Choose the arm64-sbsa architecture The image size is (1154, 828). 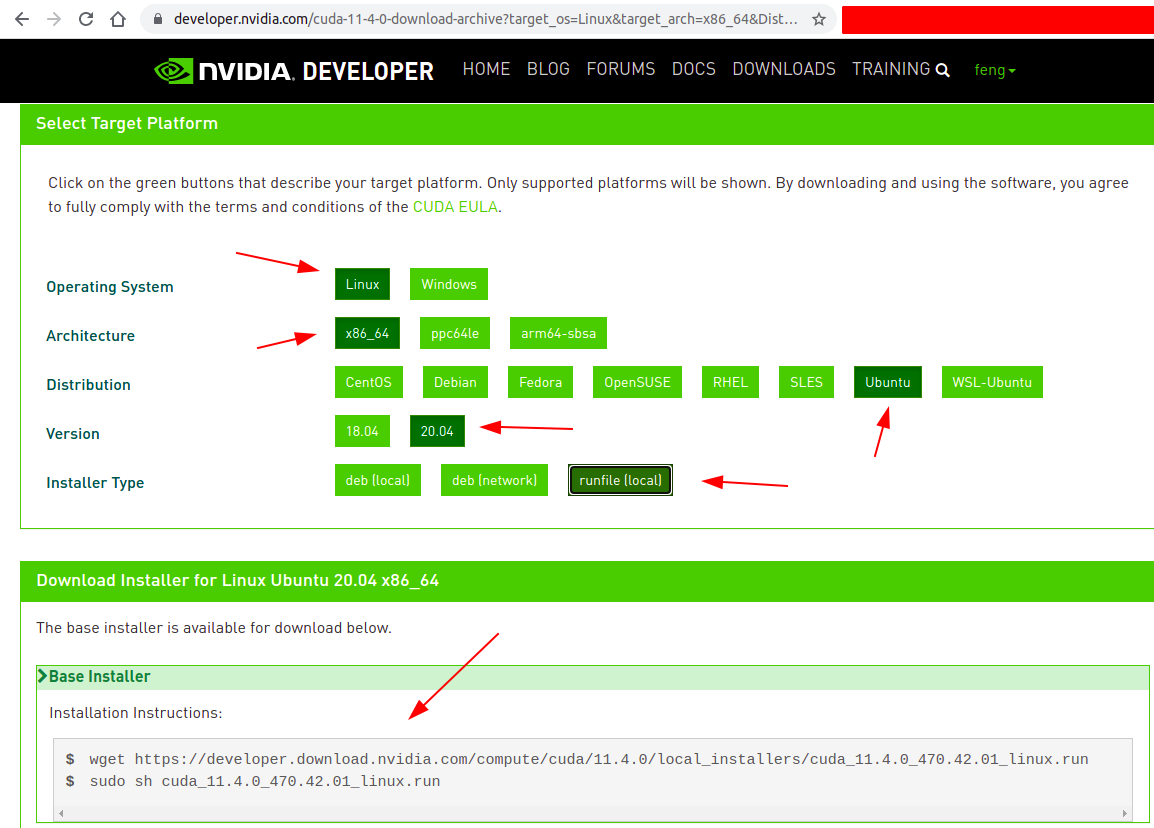click(x=559, y=333)
